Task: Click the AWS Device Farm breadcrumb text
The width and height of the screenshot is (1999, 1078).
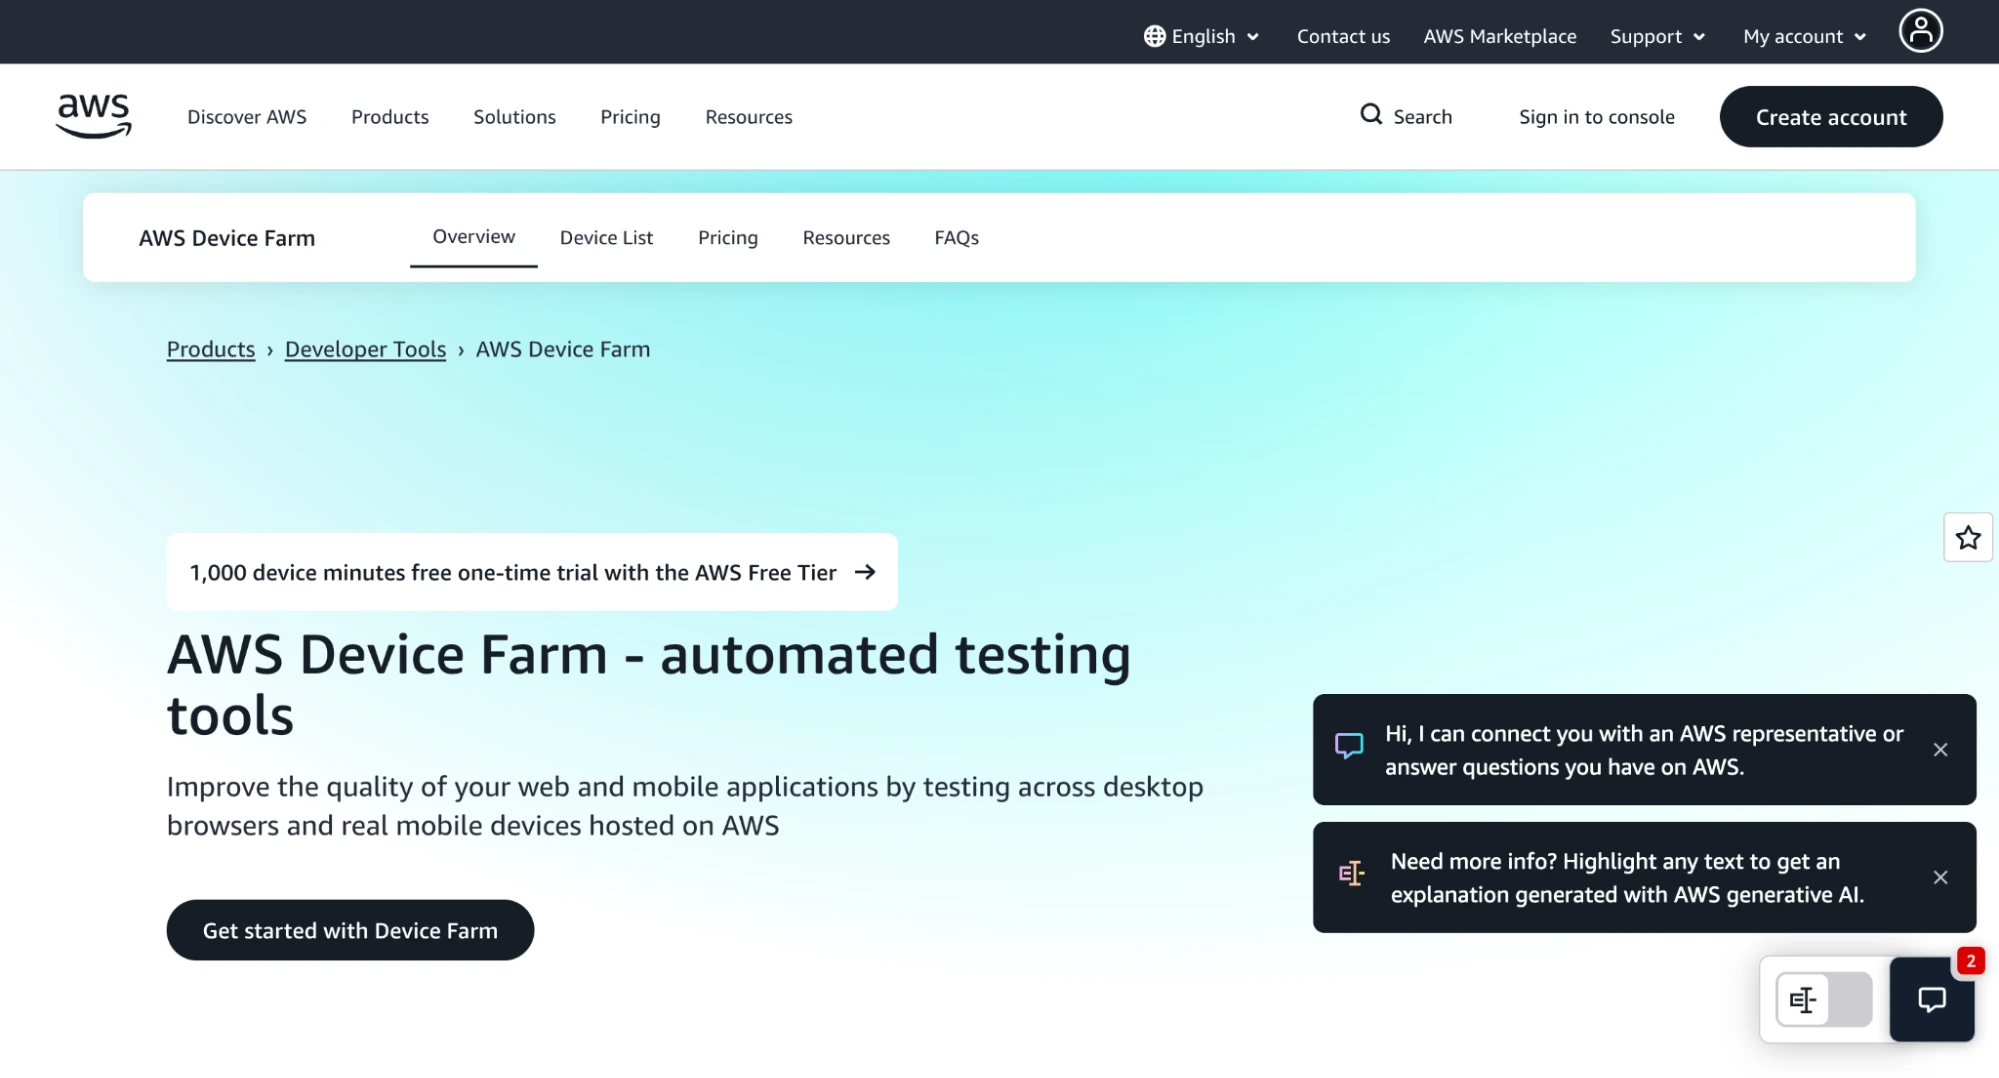Action: point(563,349)
